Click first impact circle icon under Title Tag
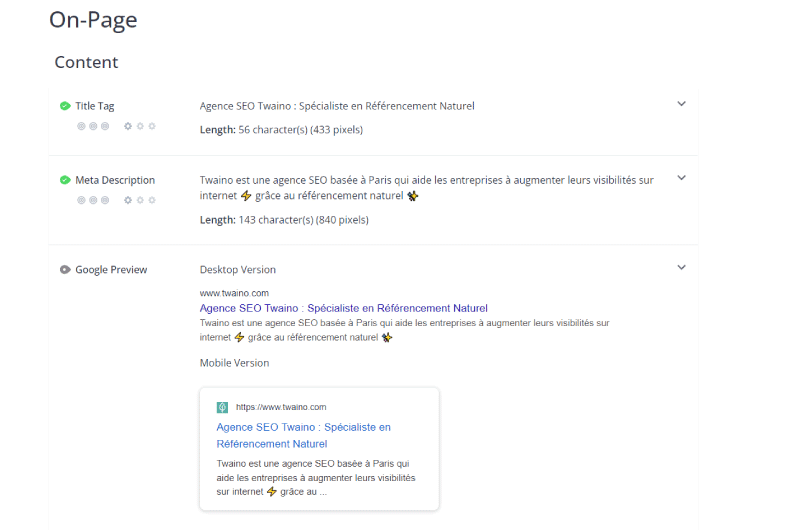 click(81, 126)
